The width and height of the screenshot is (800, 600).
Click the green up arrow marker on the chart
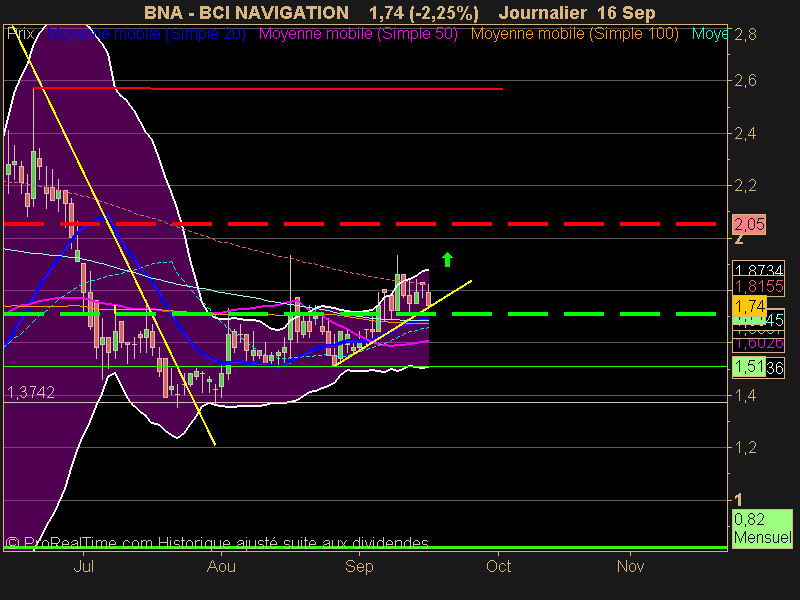[x=447, y=260]
